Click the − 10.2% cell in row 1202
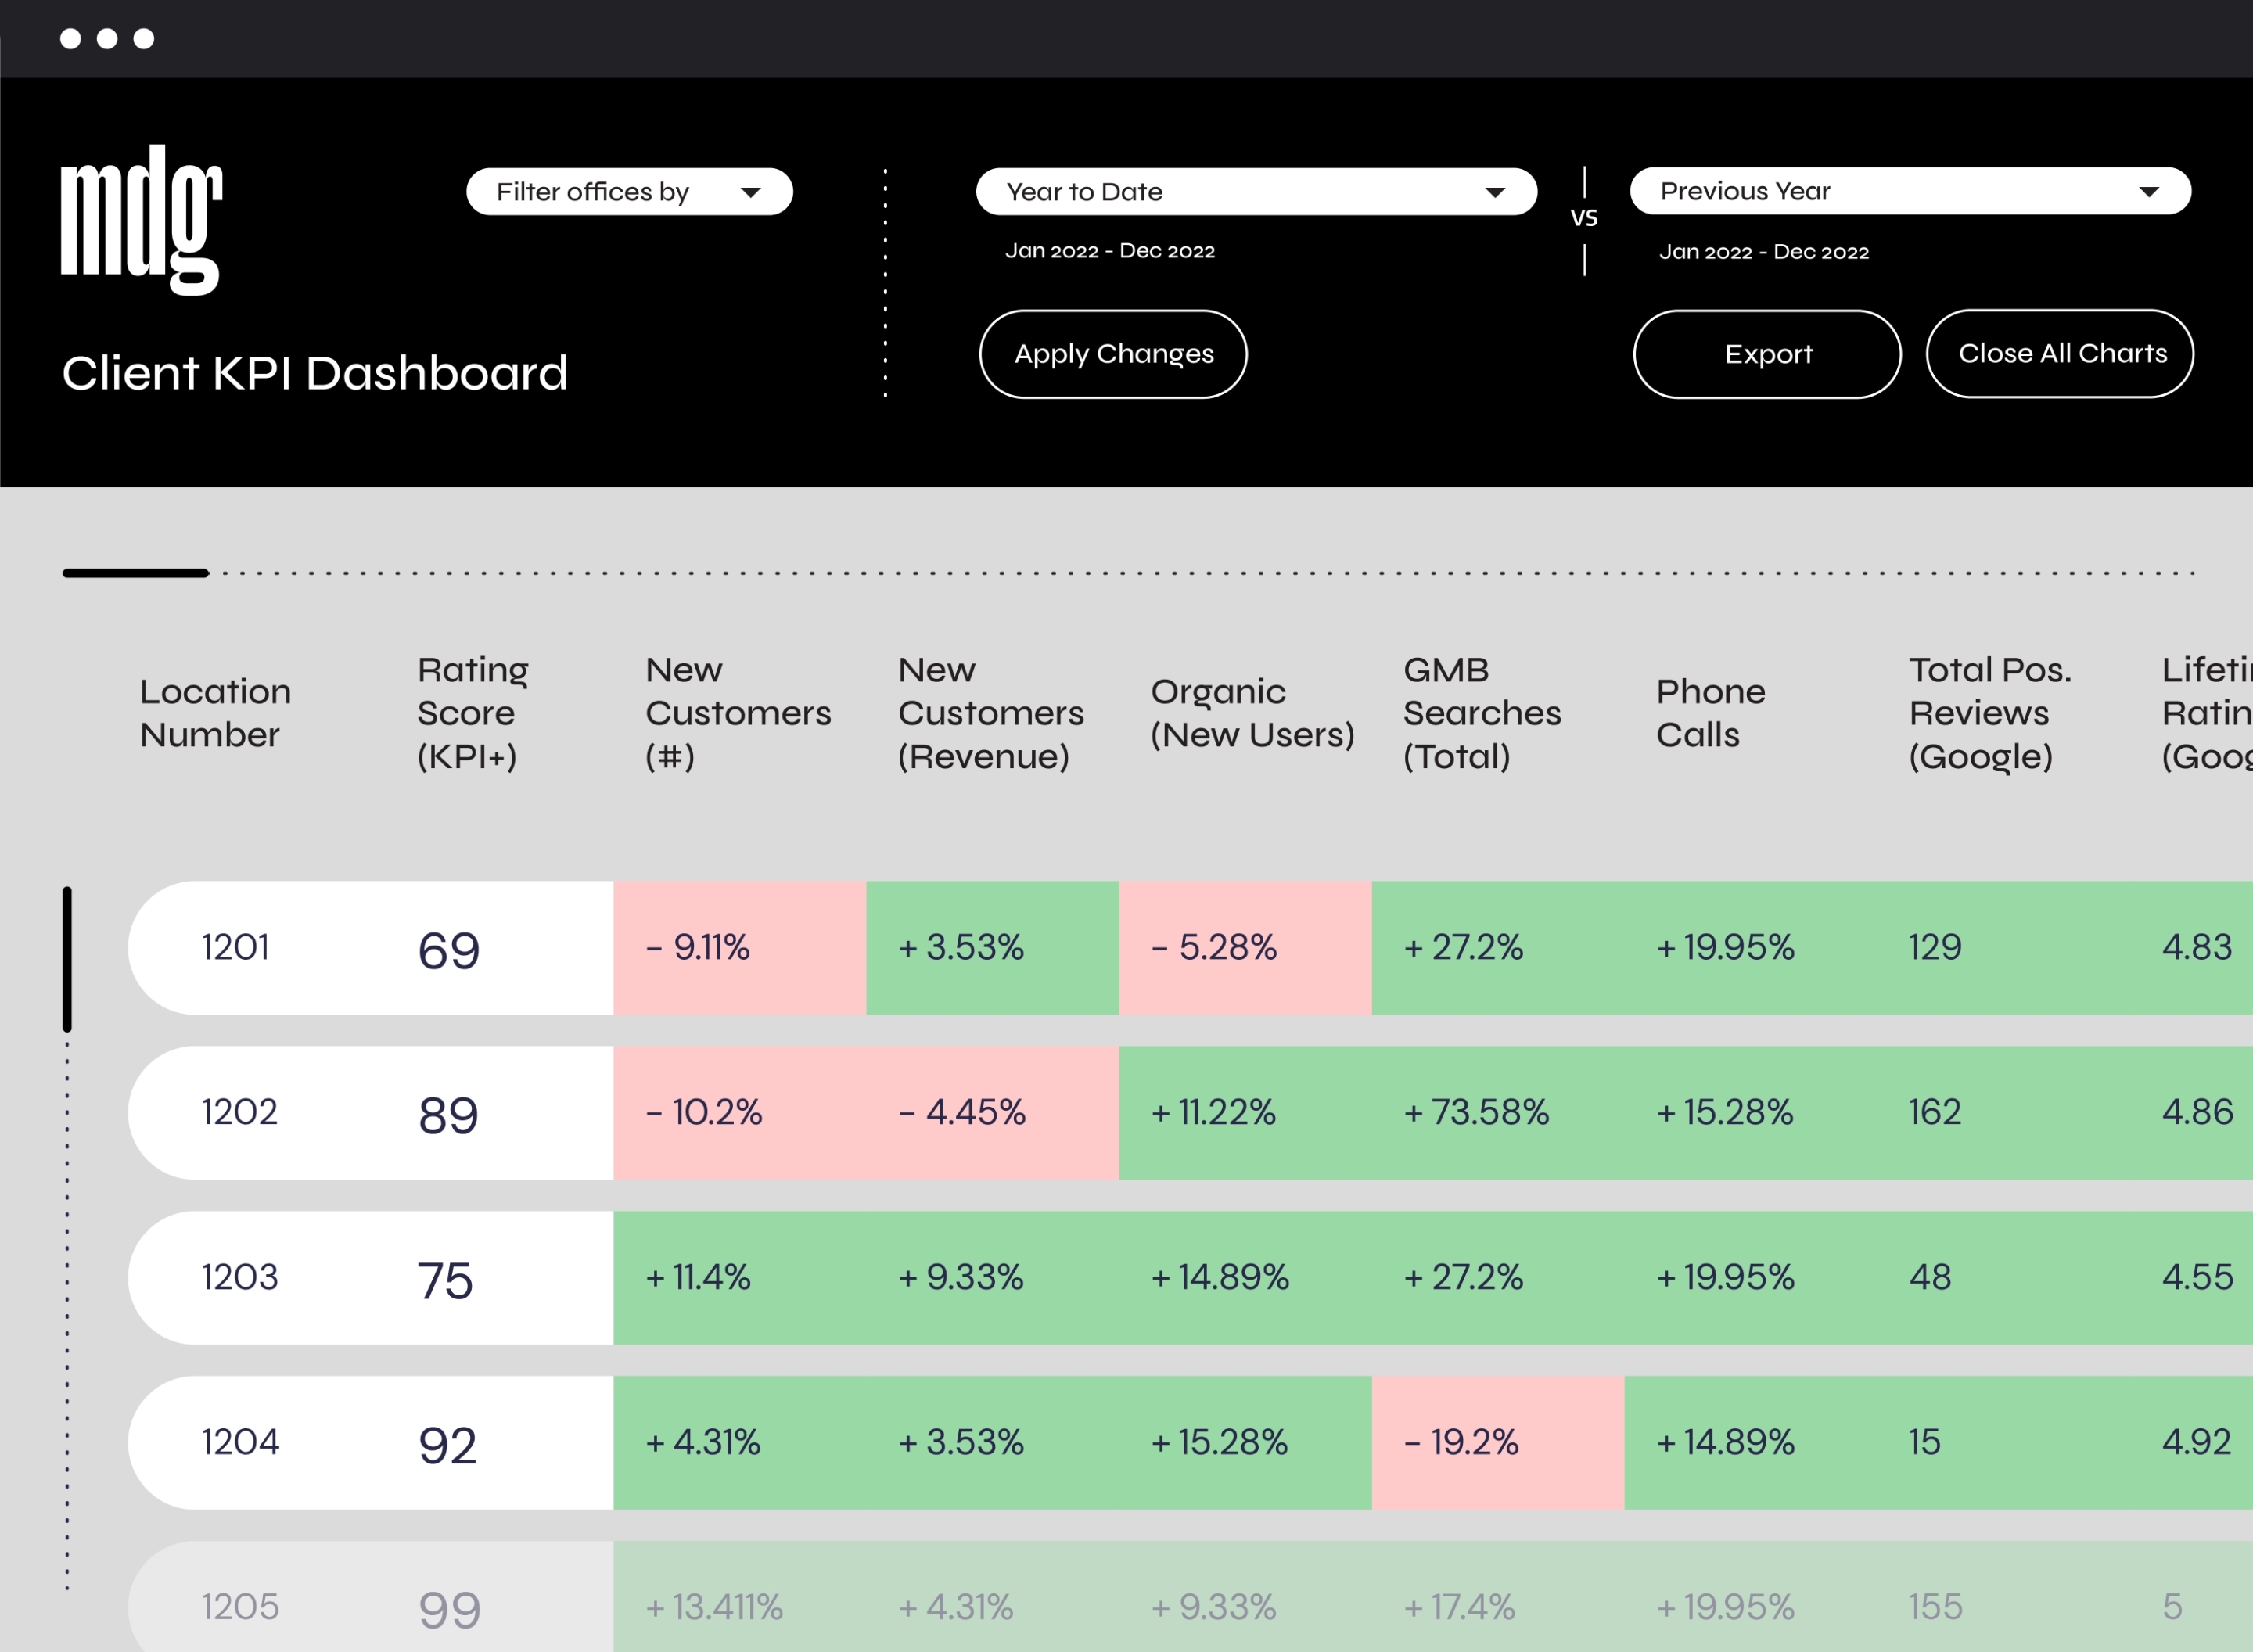The width and height of the screenshot is (2253, 1652). (739, 1112)
